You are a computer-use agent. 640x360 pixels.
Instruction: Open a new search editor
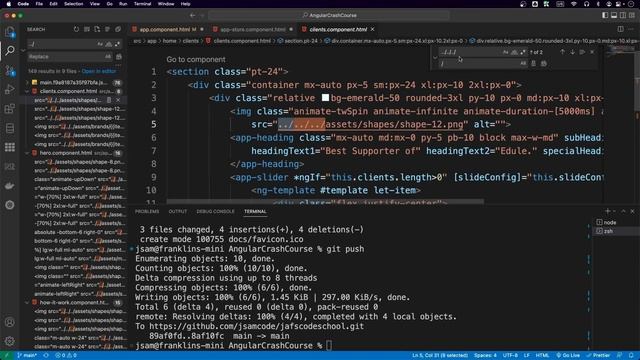coord(97,29)
